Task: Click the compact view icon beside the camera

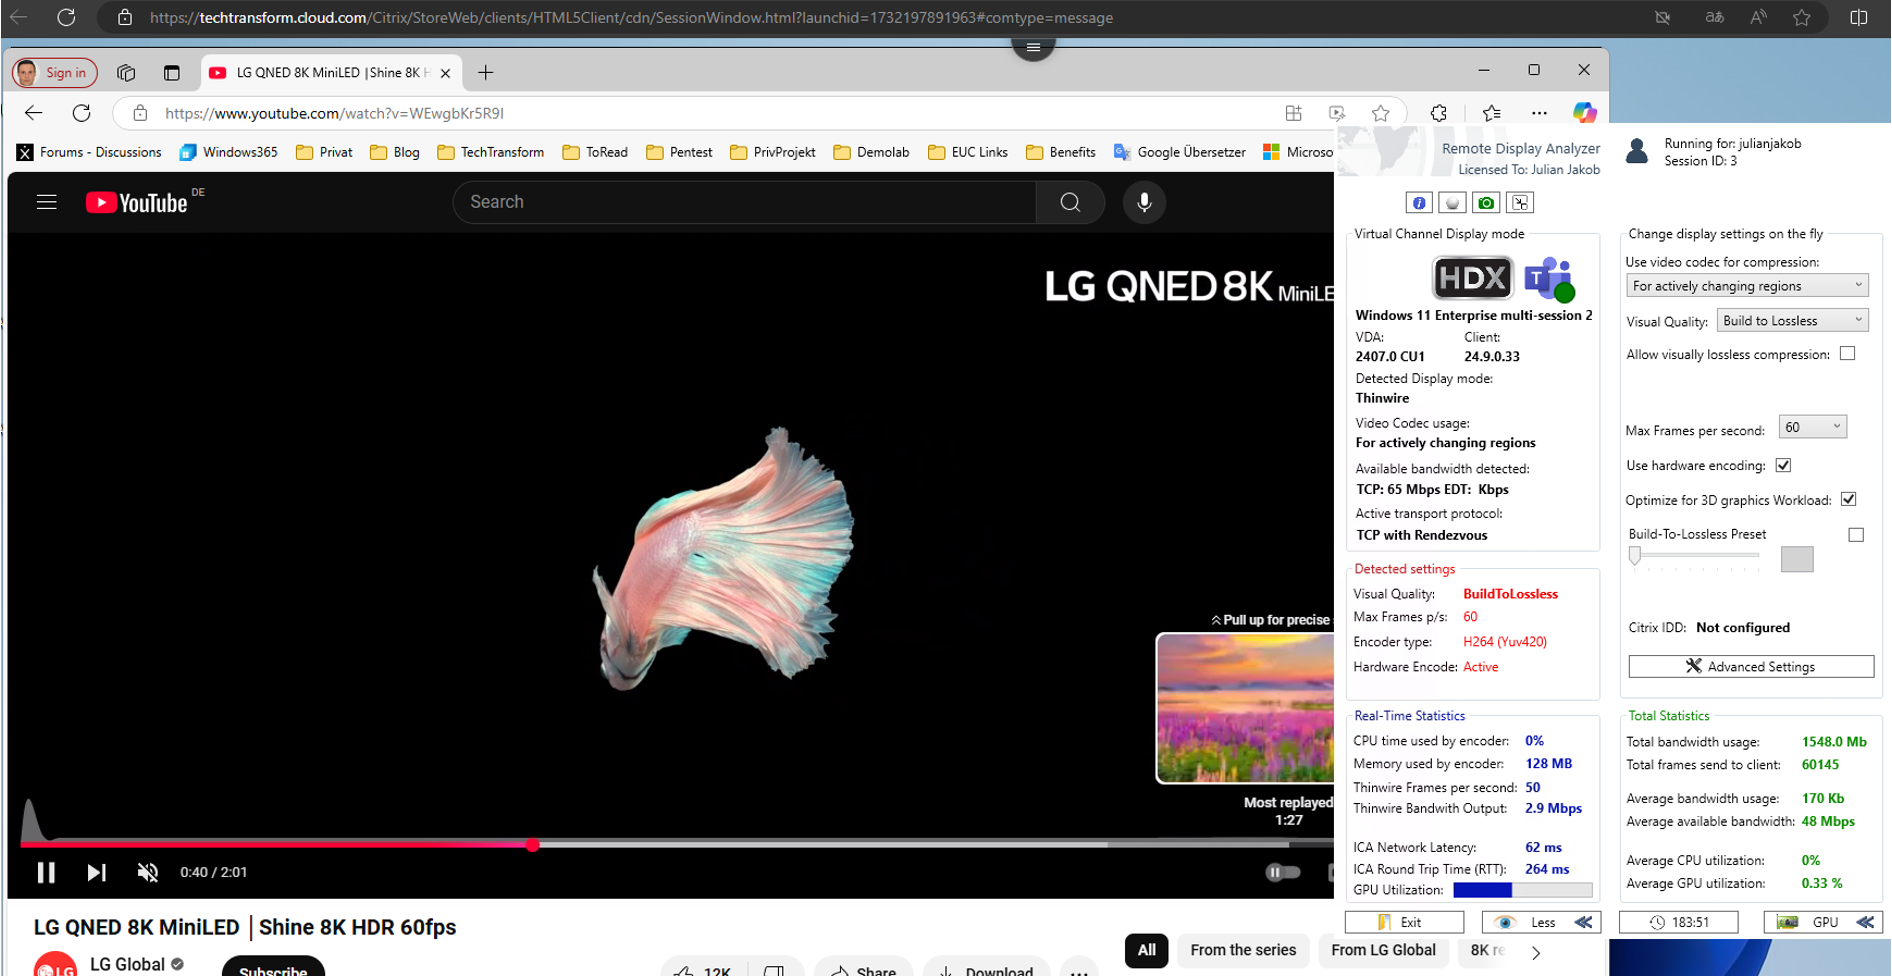Action: pos(1520,203)
